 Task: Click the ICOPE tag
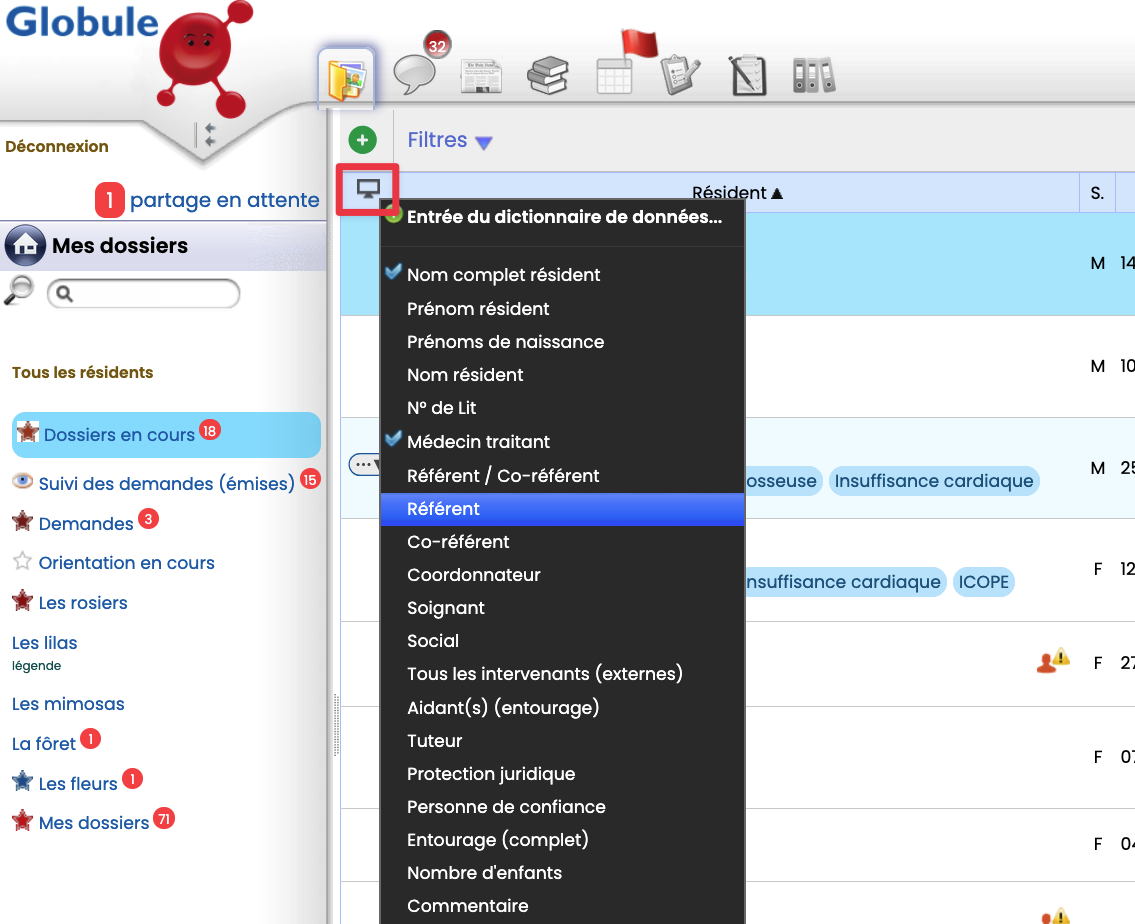(x=984, y=582)
